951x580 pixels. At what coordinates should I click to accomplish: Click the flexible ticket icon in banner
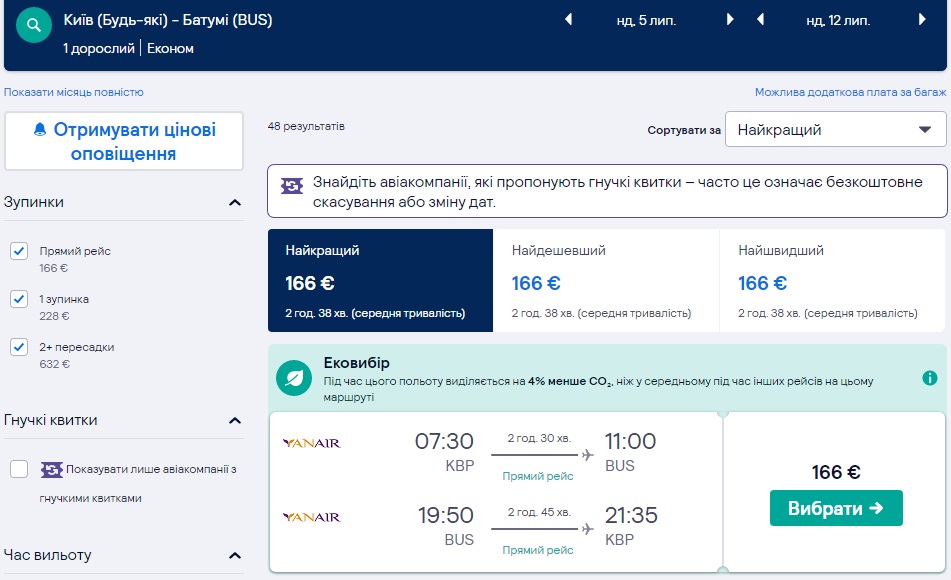pos(292,186)
